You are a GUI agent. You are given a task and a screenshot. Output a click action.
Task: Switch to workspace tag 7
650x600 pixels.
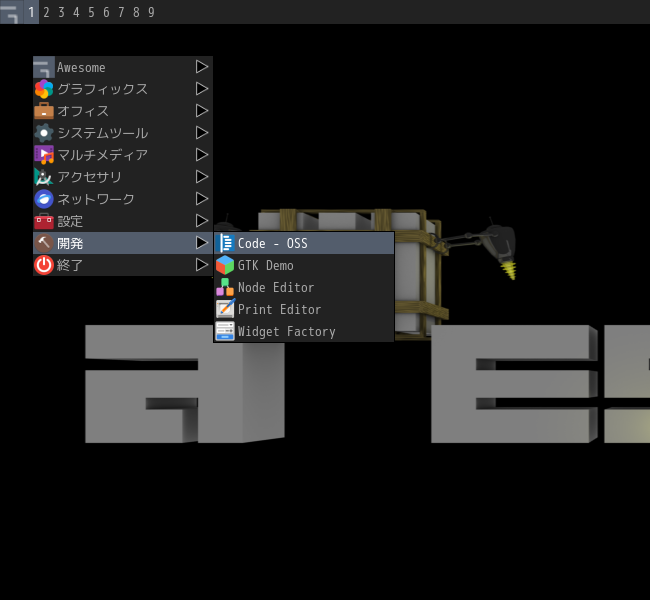coord(121,12)
